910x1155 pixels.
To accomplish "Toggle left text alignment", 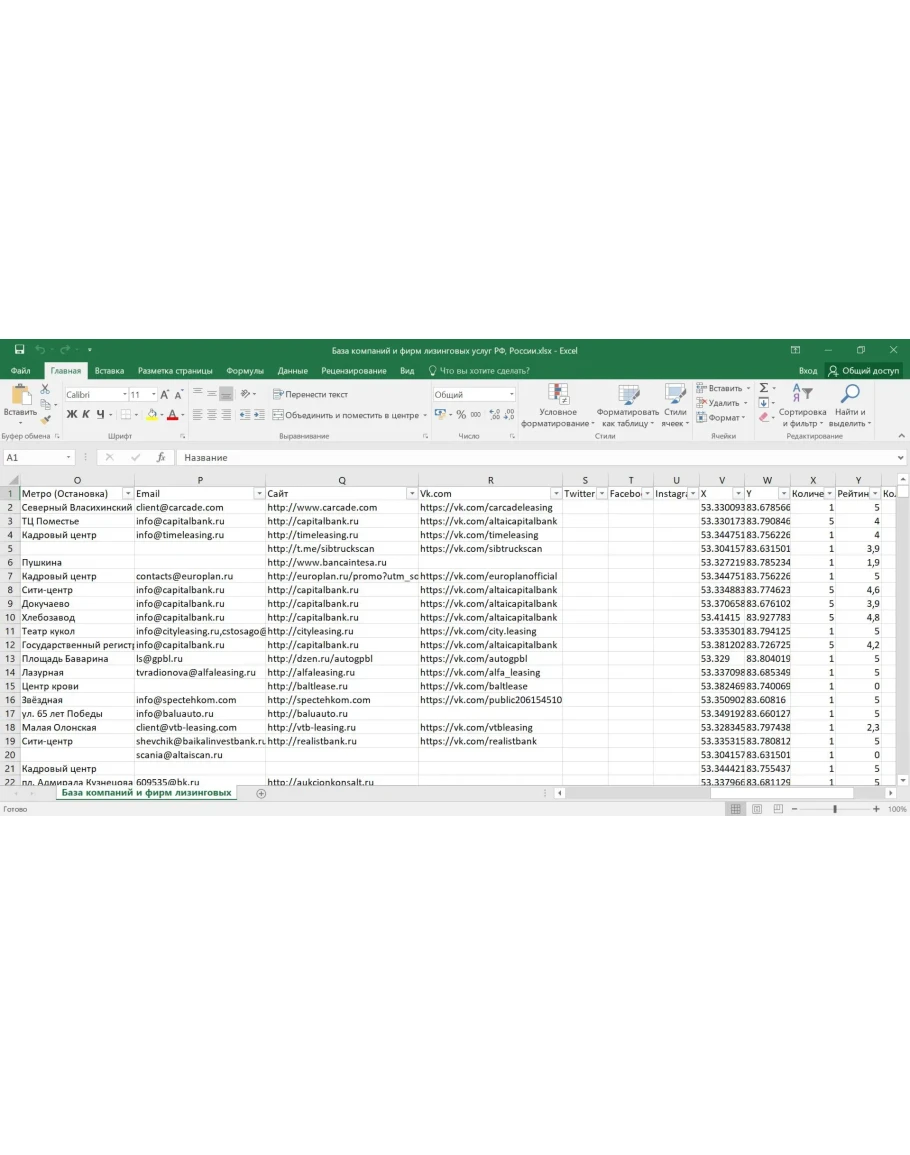I will (x=197, y=415).
